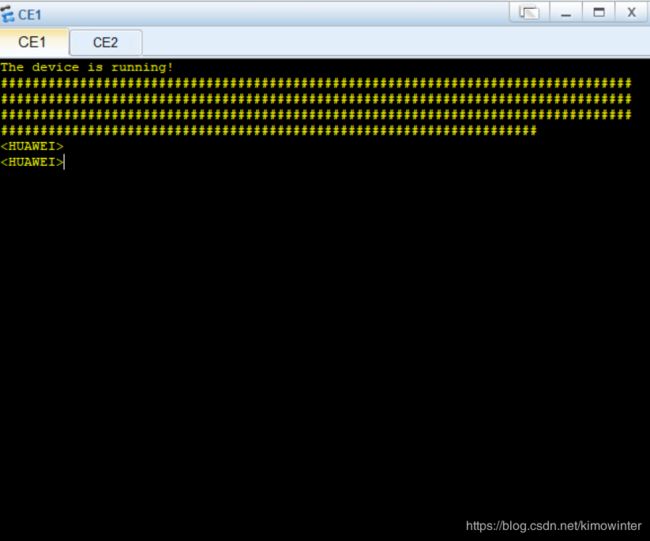Click the first <HUAWEI> prompt line
The height and width of the screenshot is (541, 650).
[32, 146]
